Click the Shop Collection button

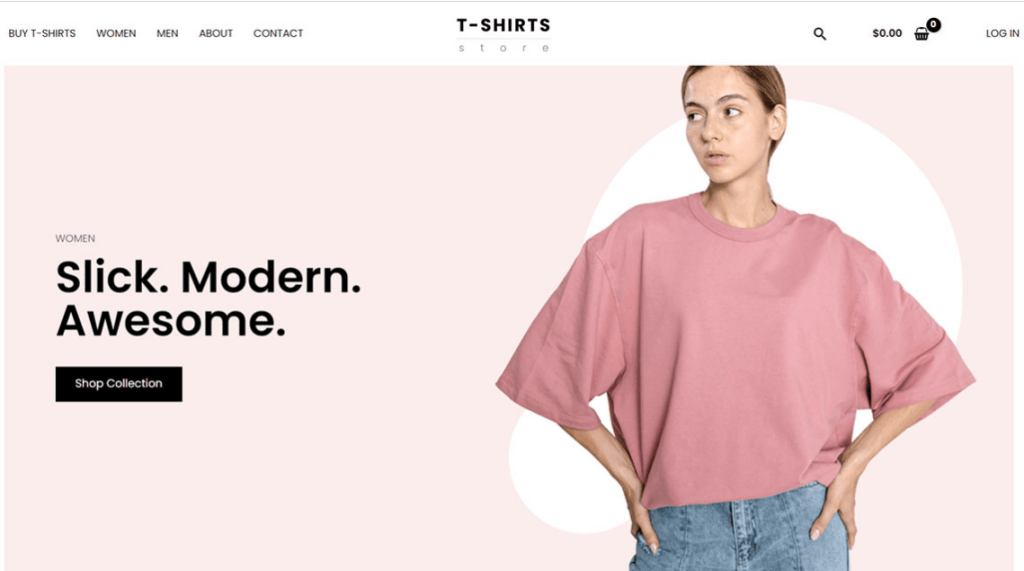click(x=119, y=384)
